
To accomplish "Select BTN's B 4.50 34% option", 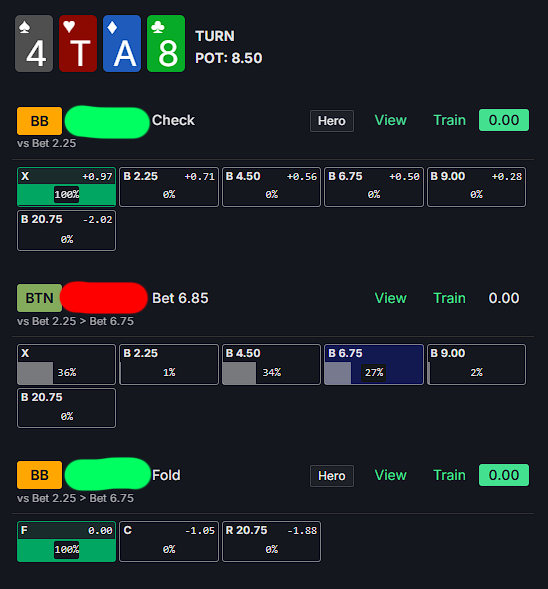I will coord(271,364).
